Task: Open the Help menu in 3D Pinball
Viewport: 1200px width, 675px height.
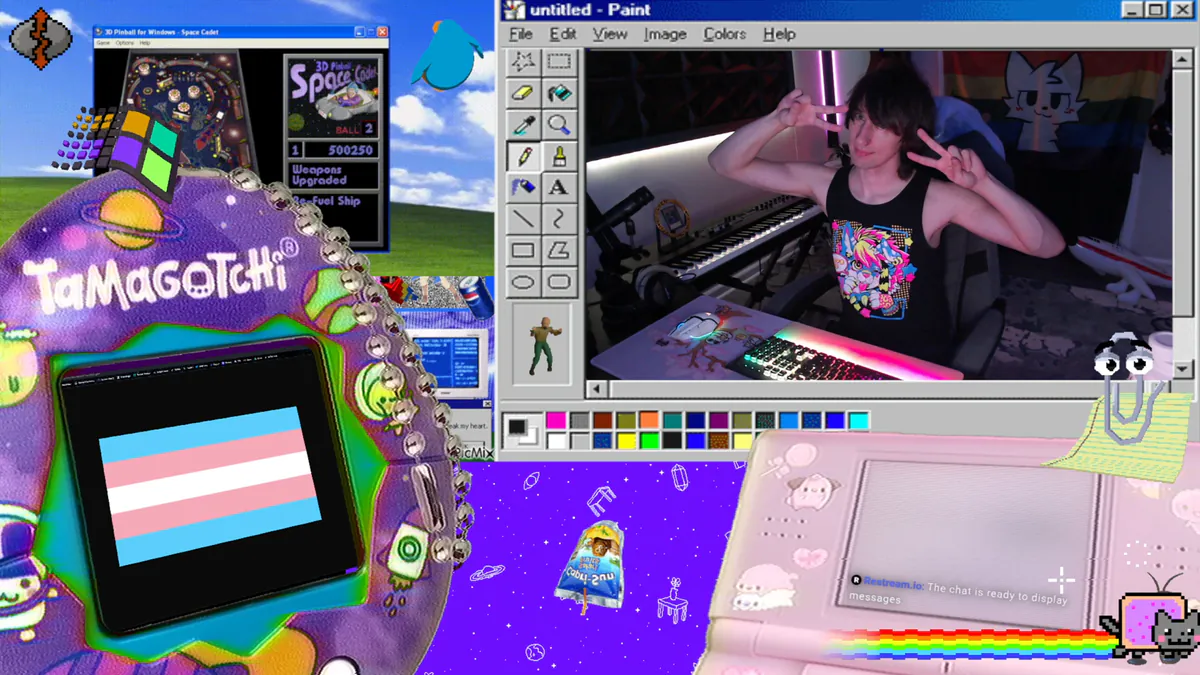Action: point(145,43)
